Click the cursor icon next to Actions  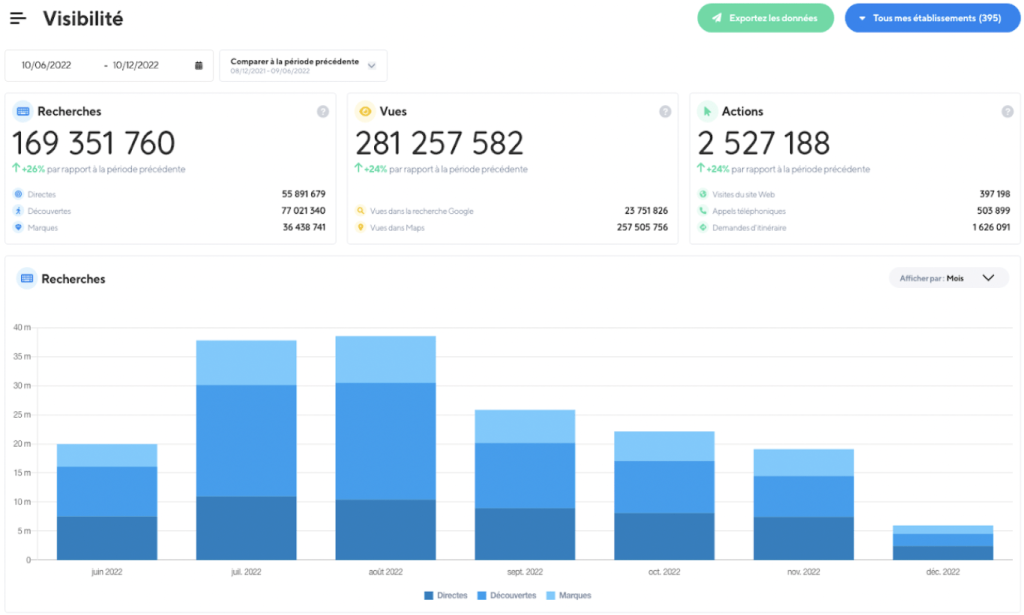pyautogui.click(x=707, y=112)
